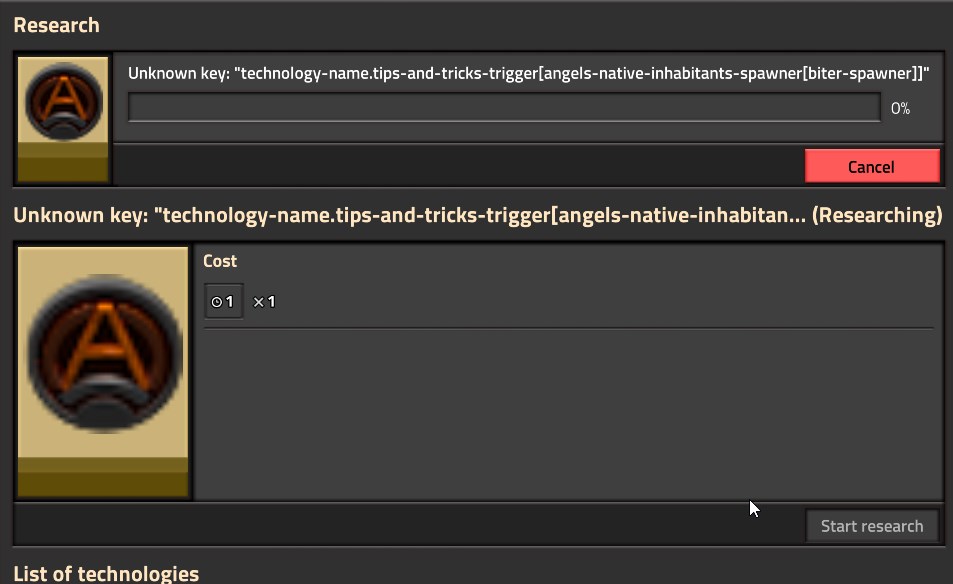Click the Research panel heading
The width and height of the screenshot is (953, 584).
tap(56, 25)
